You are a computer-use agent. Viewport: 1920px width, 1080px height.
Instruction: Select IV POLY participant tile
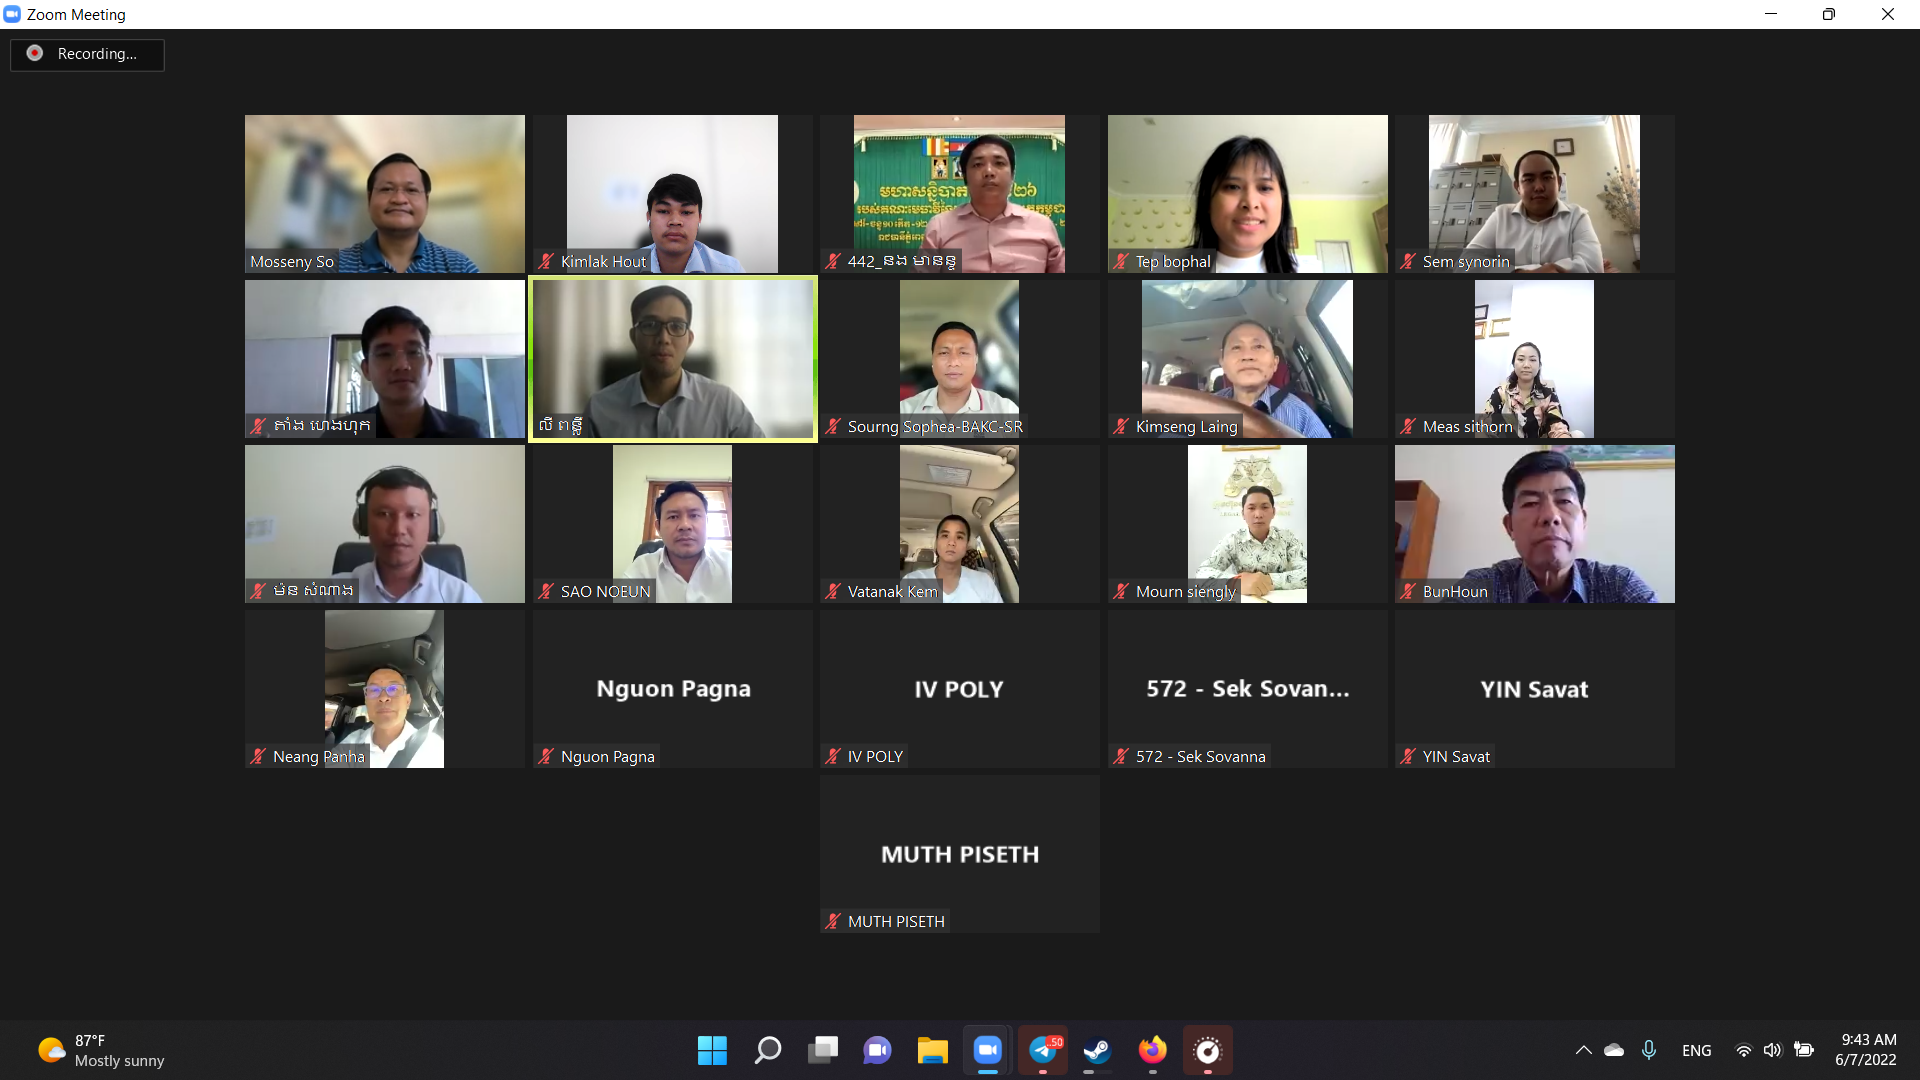(960, 689)
